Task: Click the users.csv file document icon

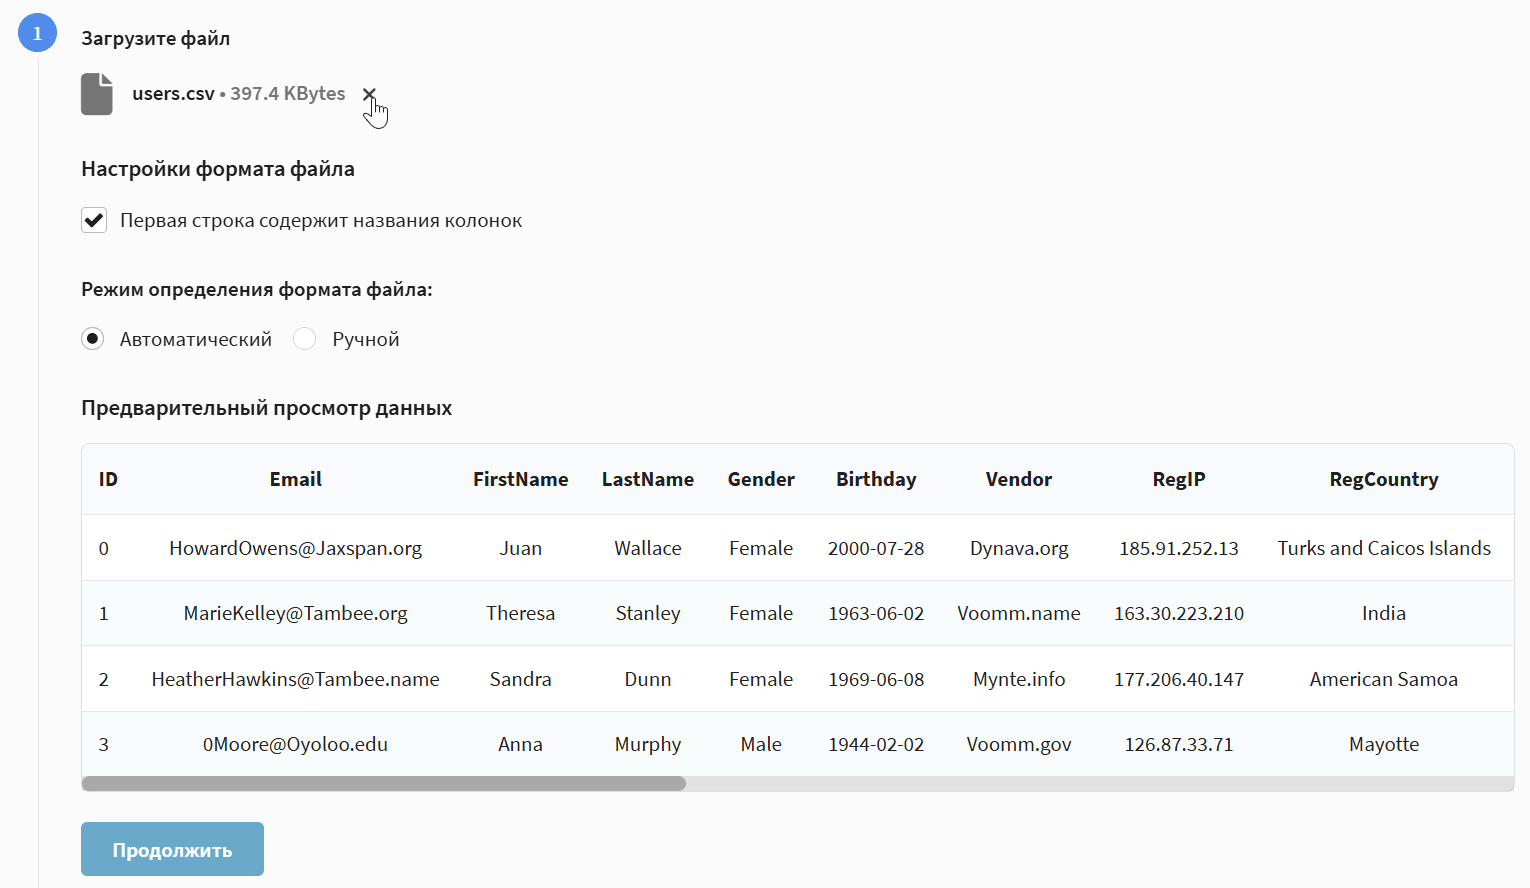Action: coord(97,94)
